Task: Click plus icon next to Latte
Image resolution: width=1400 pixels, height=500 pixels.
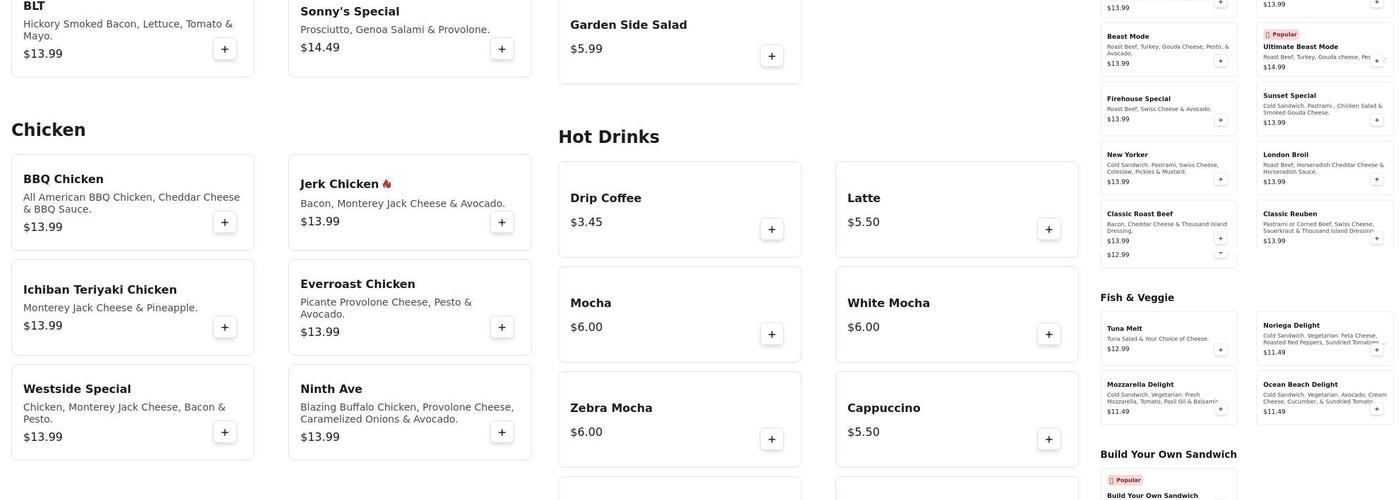Action: 1048,229
